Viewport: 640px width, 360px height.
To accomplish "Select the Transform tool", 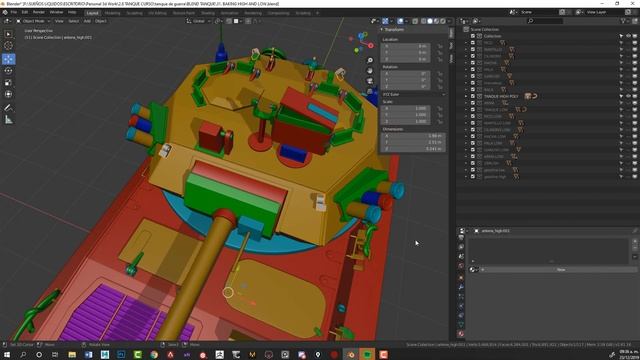I will 8,94.
